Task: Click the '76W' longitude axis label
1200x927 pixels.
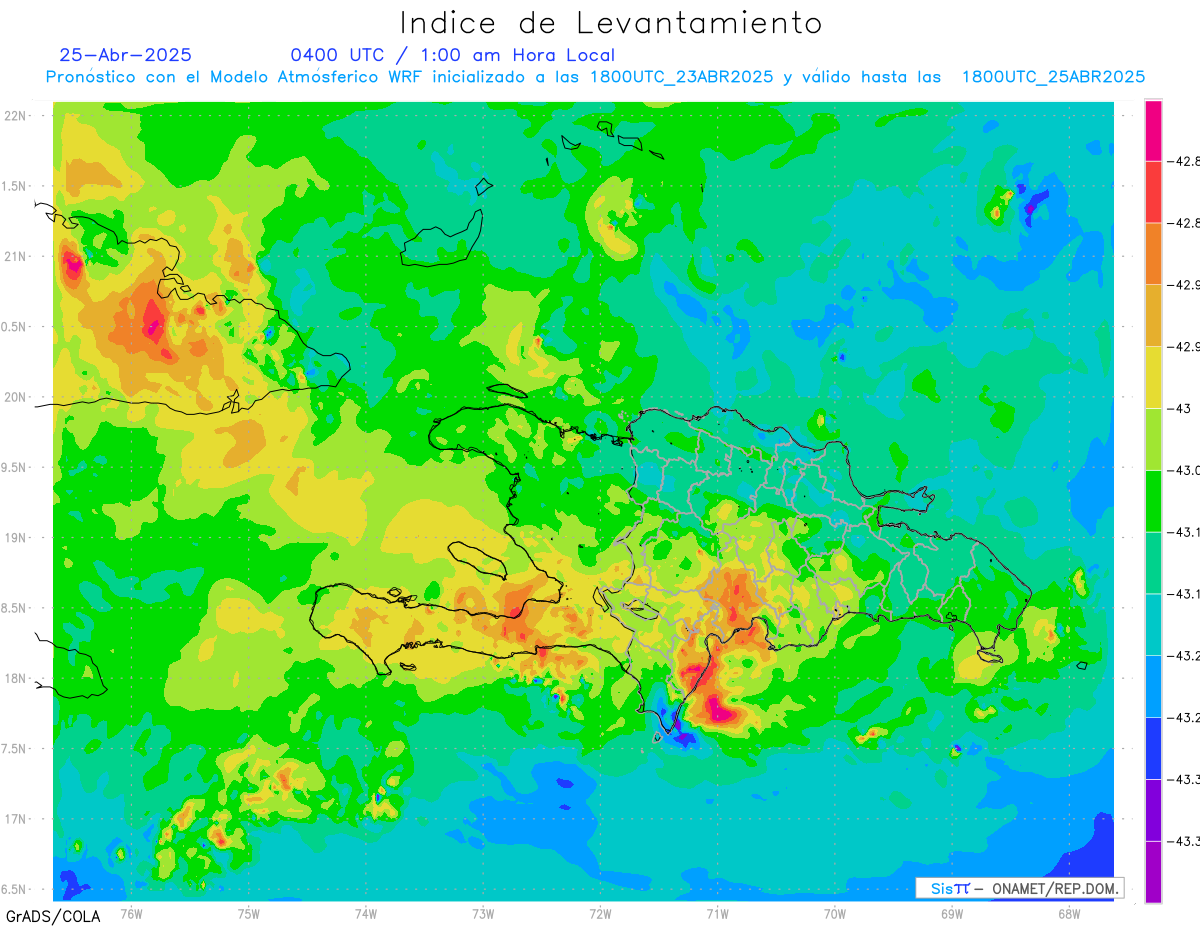Action: click(131, 913)
